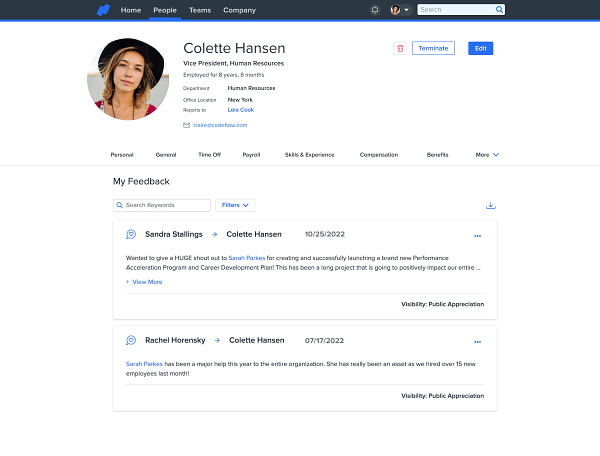Expand the feedback with View More

(x=144, y=282)
